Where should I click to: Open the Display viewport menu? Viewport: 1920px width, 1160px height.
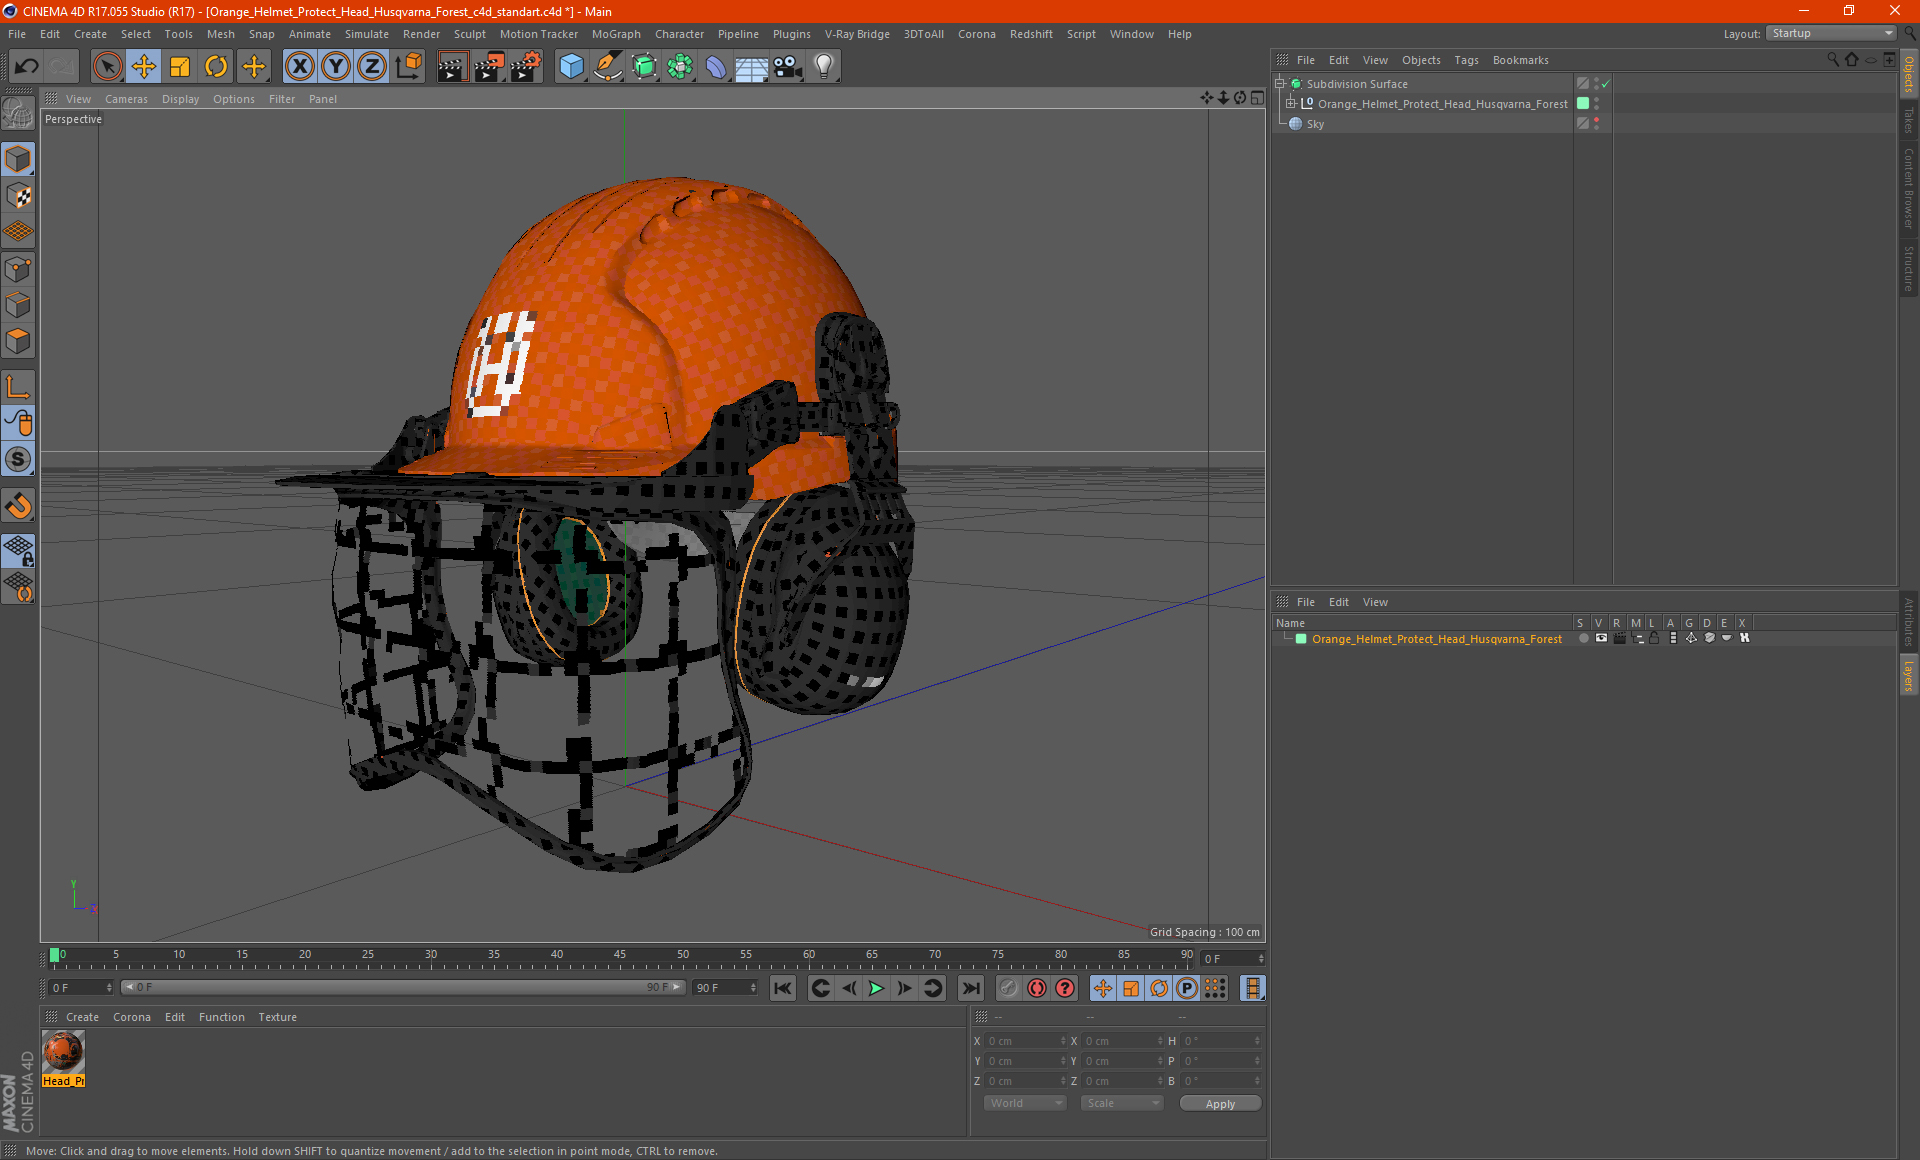point(180,99)
